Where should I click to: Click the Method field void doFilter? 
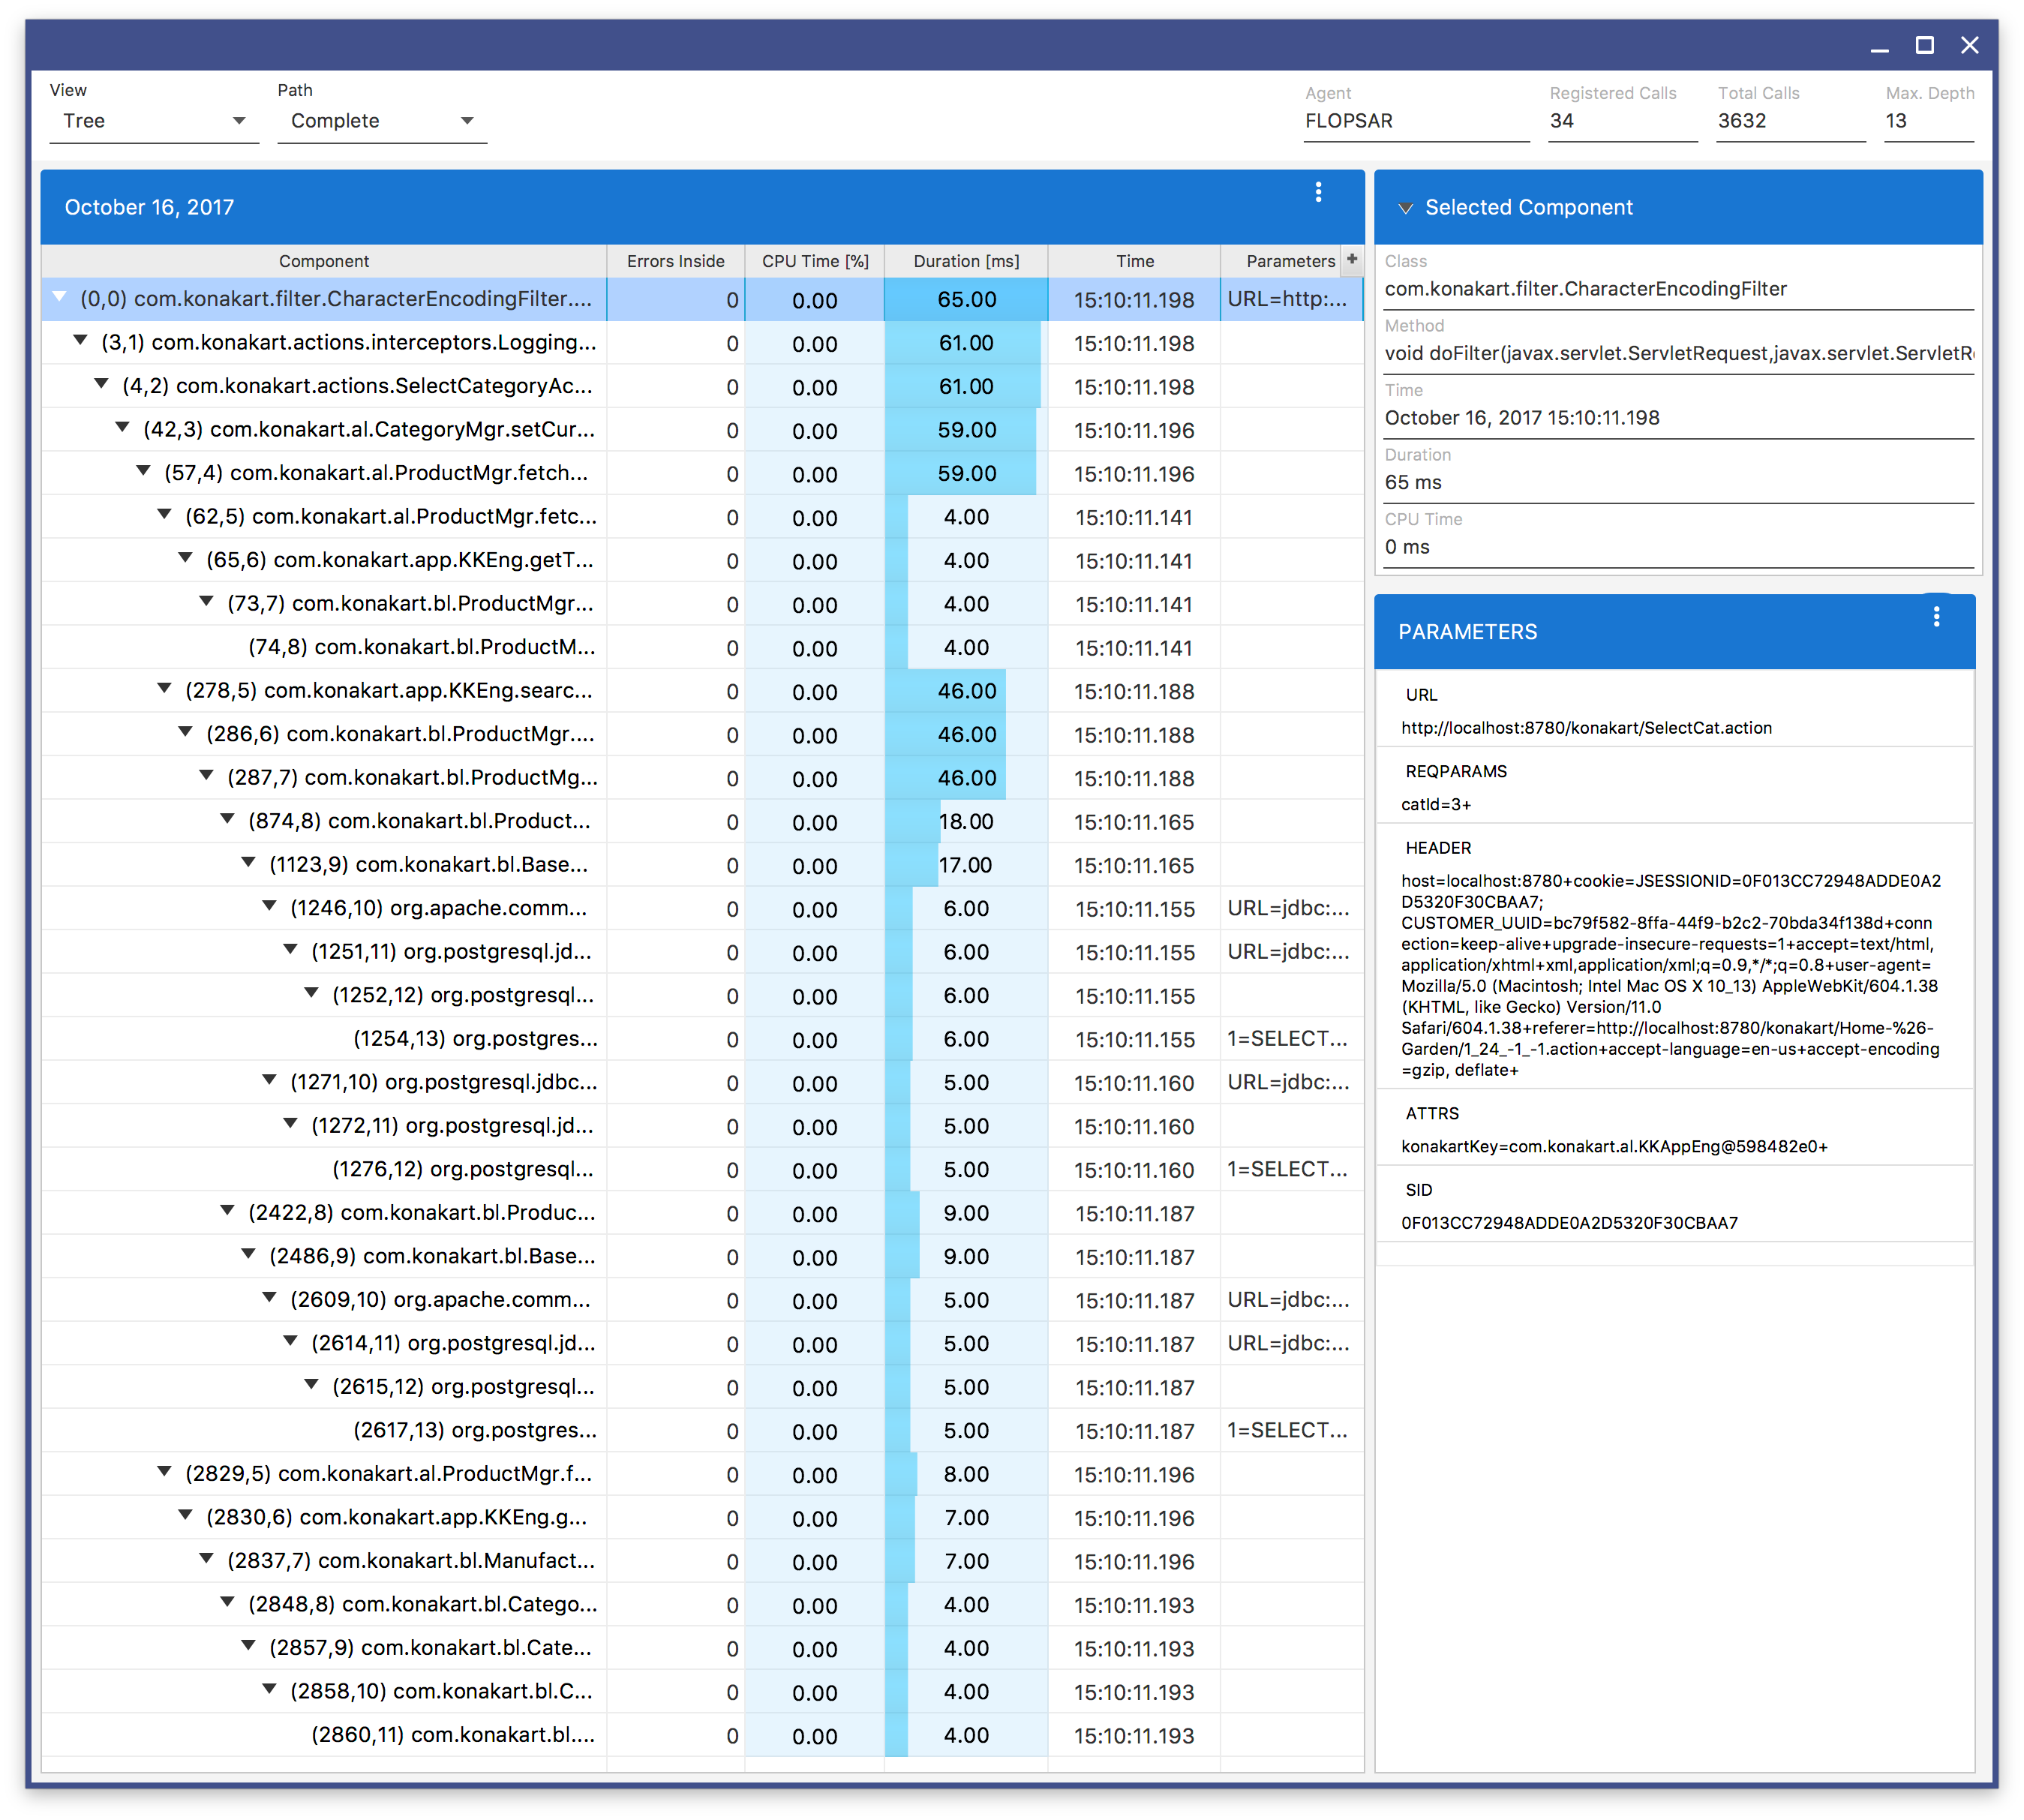point(1678,353)
